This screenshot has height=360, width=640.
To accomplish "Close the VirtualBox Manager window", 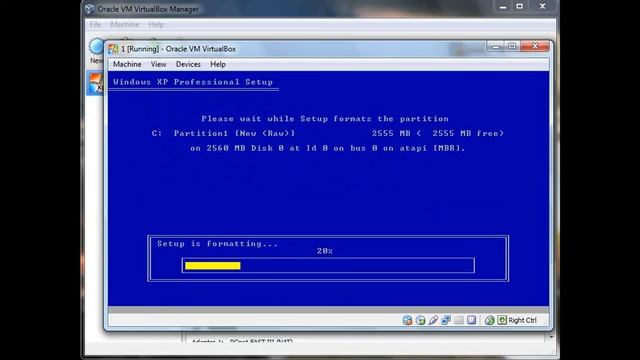I will pyautogui.click(x=542, y=7).
